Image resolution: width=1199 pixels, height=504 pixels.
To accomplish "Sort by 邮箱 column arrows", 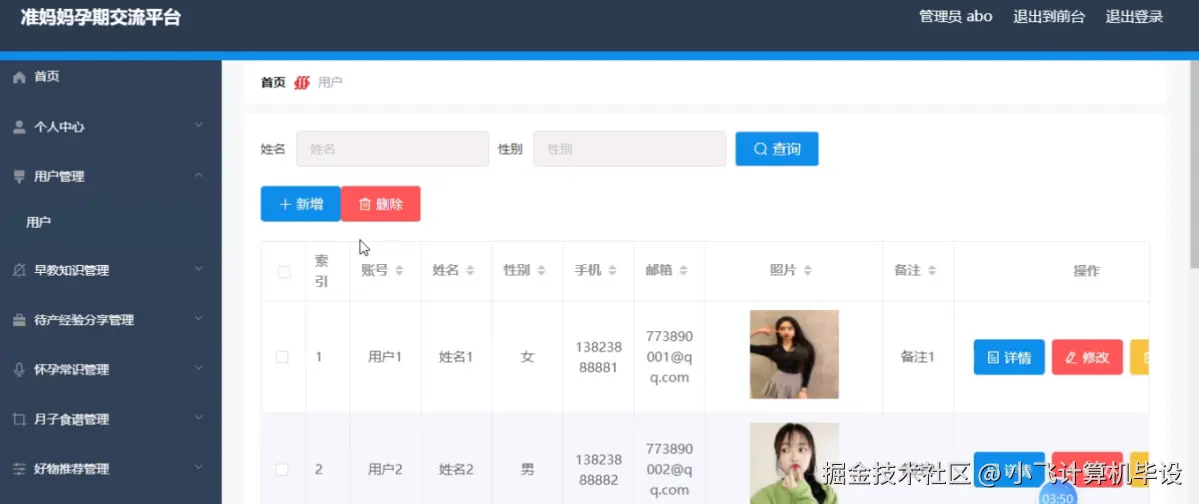I will (684, 271).
